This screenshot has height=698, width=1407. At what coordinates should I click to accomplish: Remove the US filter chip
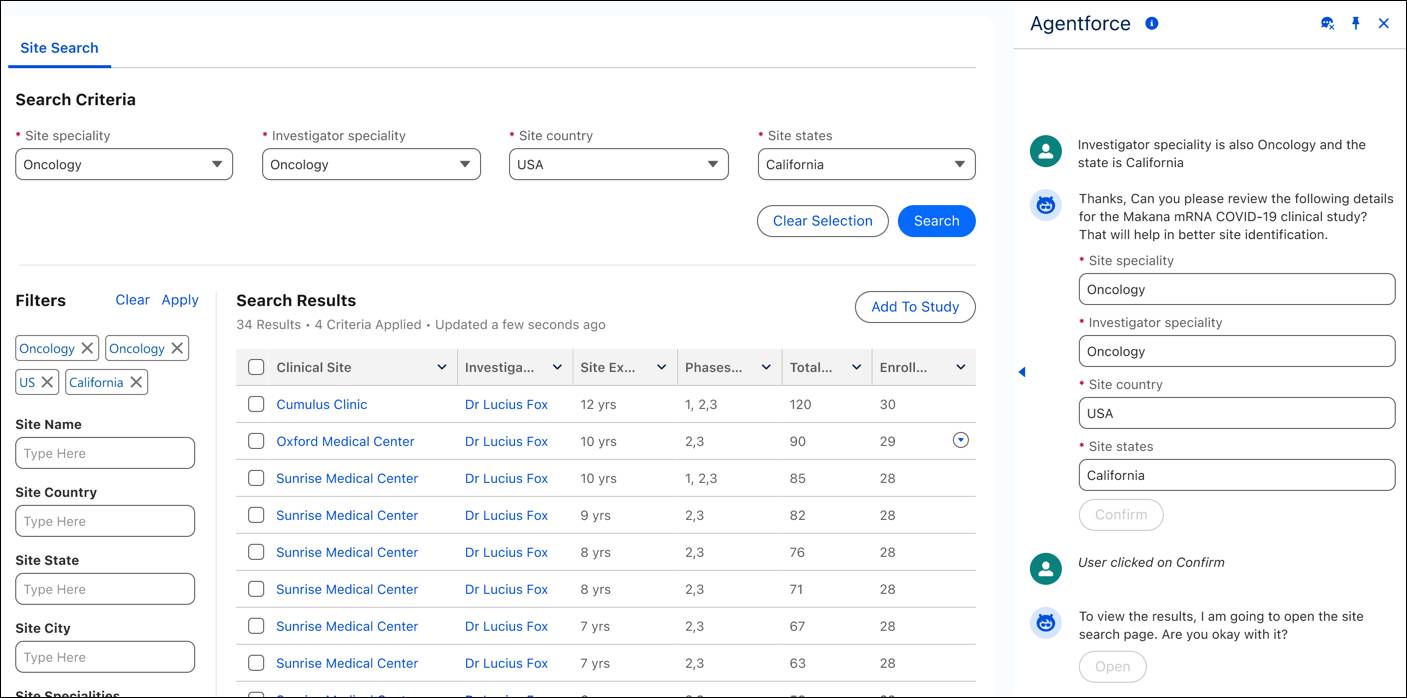click(46, 381)
